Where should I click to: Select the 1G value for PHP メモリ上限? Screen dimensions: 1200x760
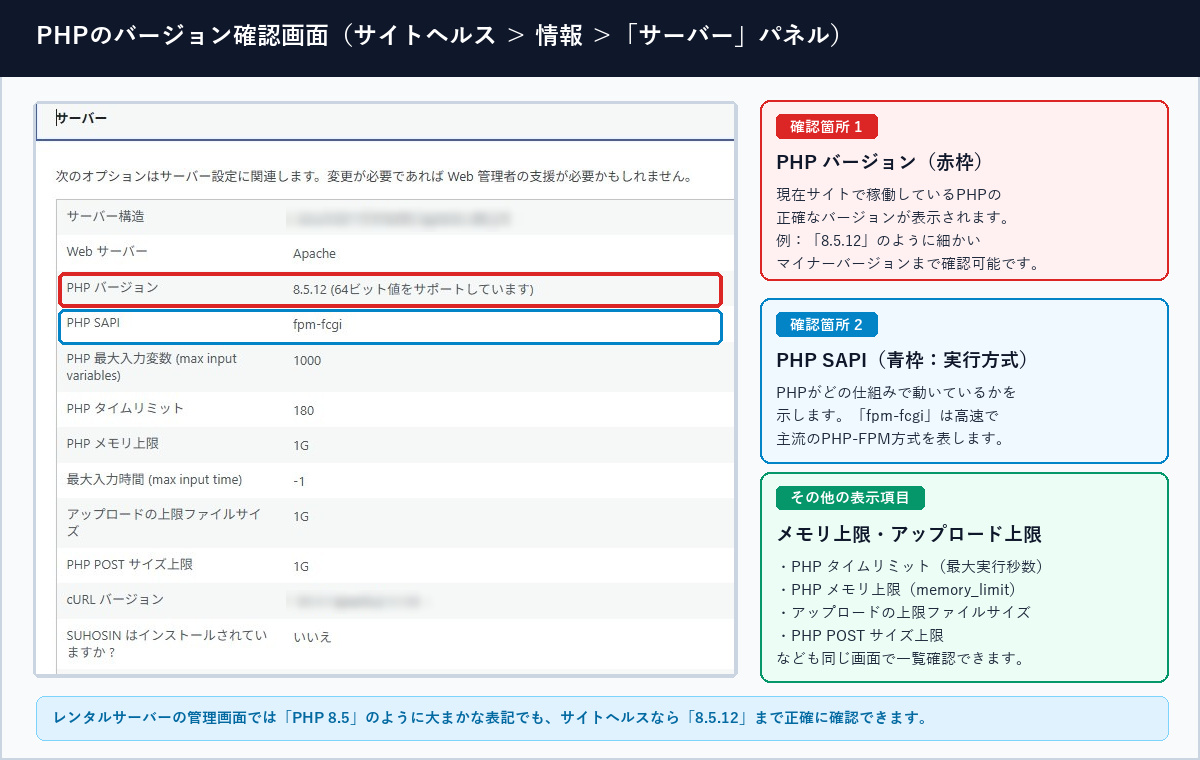(x=301, y=446)
